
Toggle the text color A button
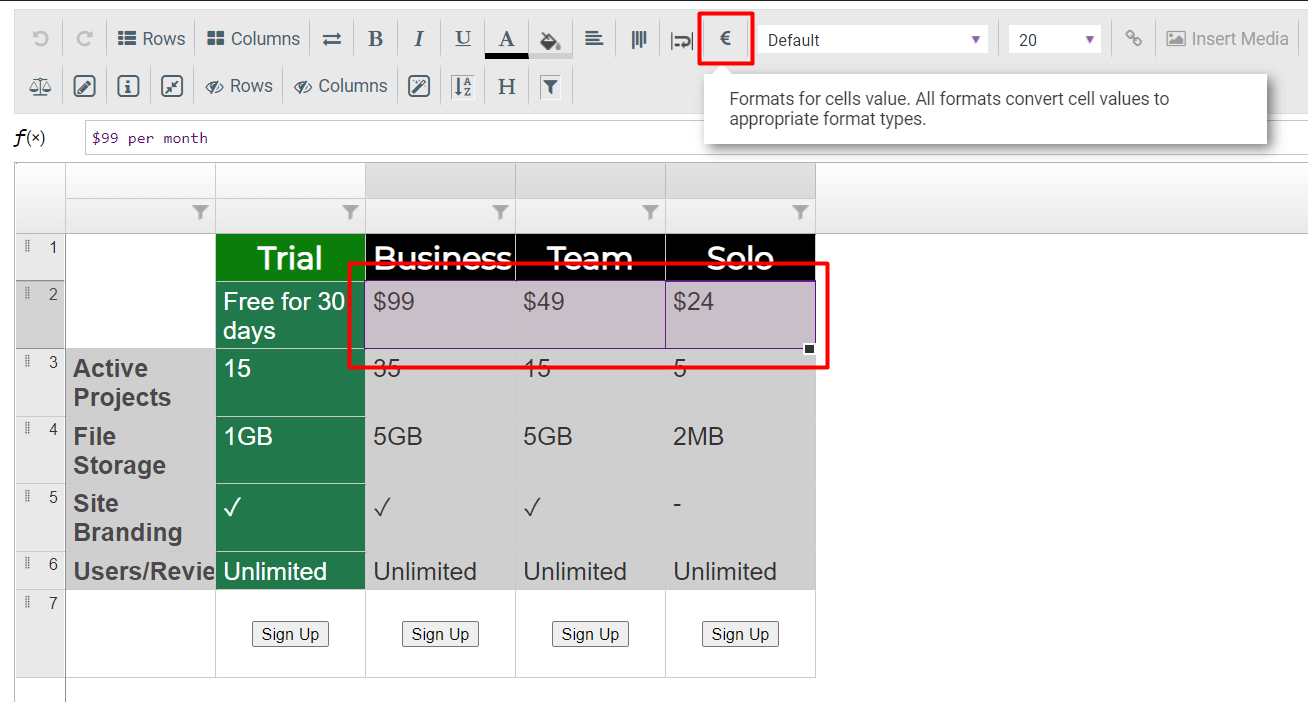coord(506,38)
